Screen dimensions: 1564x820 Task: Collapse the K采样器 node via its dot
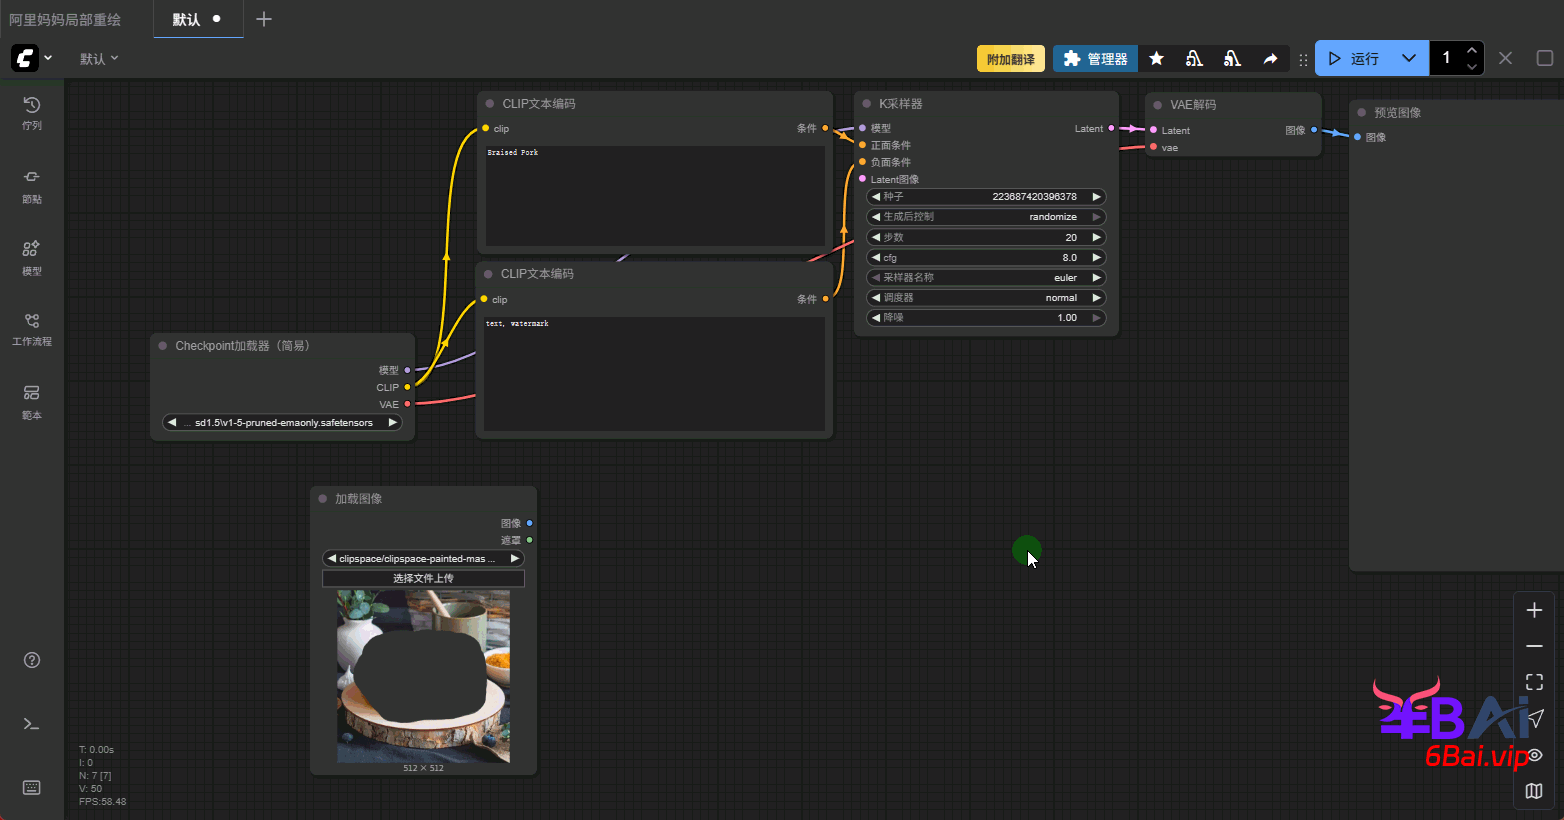(866, 104)
